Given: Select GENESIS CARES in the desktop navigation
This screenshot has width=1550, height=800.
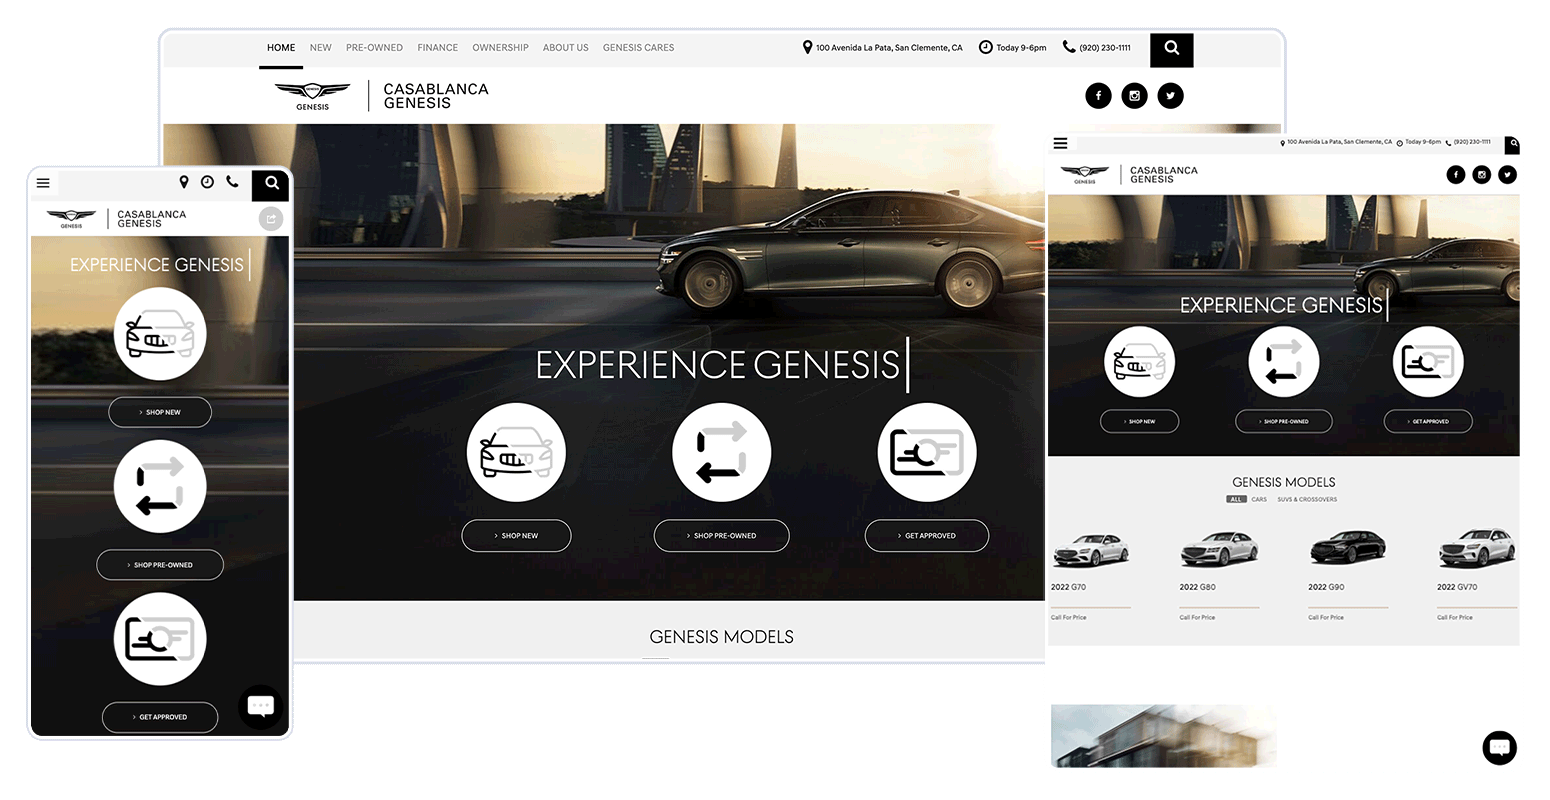Looking at the screenshot, I should pos(638,48).
